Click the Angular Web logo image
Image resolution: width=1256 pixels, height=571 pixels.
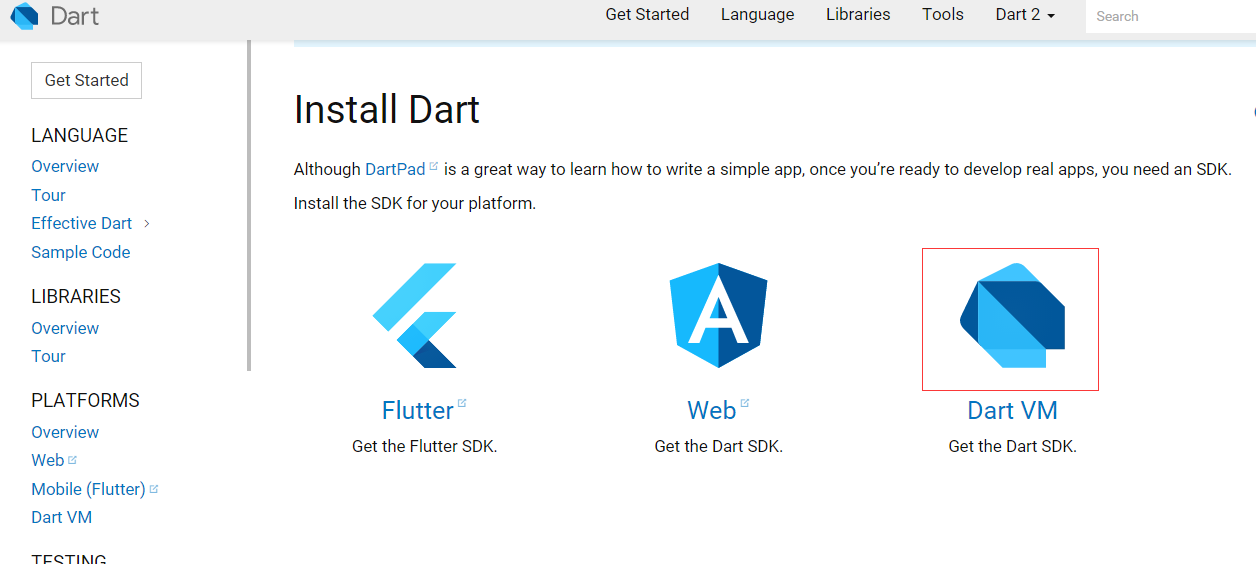(x=718, y=316)
